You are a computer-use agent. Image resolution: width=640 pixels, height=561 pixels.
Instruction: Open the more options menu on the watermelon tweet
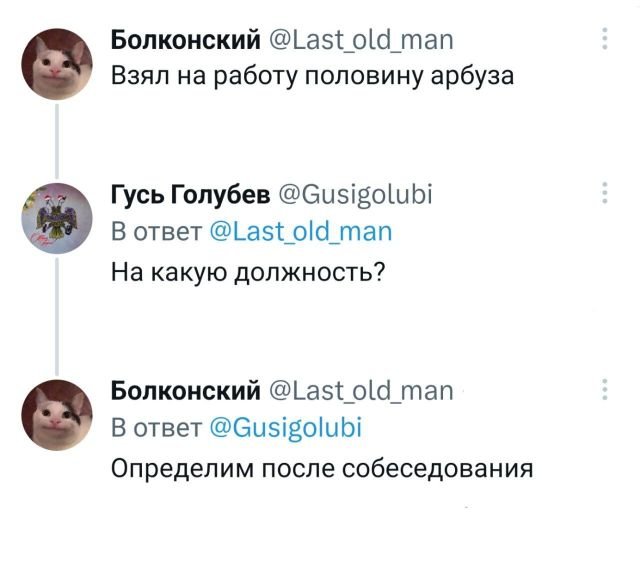click(x=604, y=39)
